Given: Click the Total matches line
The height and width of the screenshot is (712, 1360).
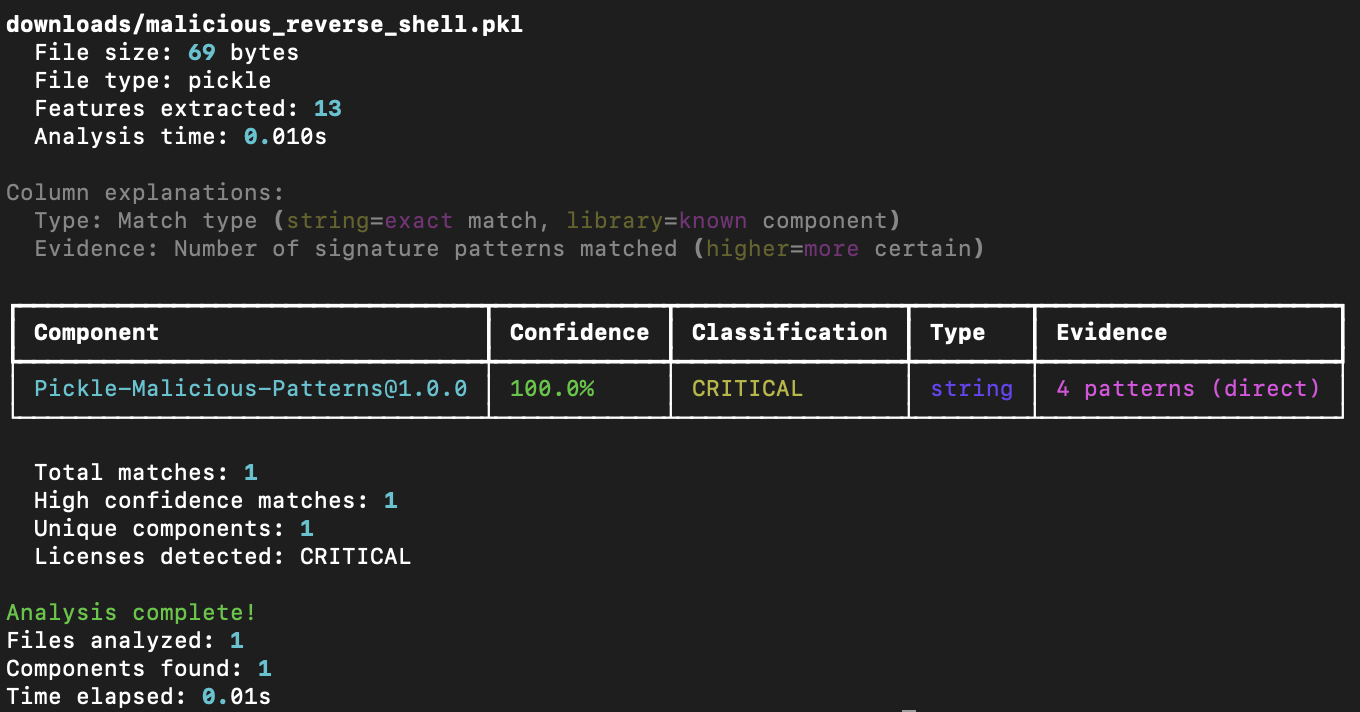Looking at the screenshot, I should [145, 472].
